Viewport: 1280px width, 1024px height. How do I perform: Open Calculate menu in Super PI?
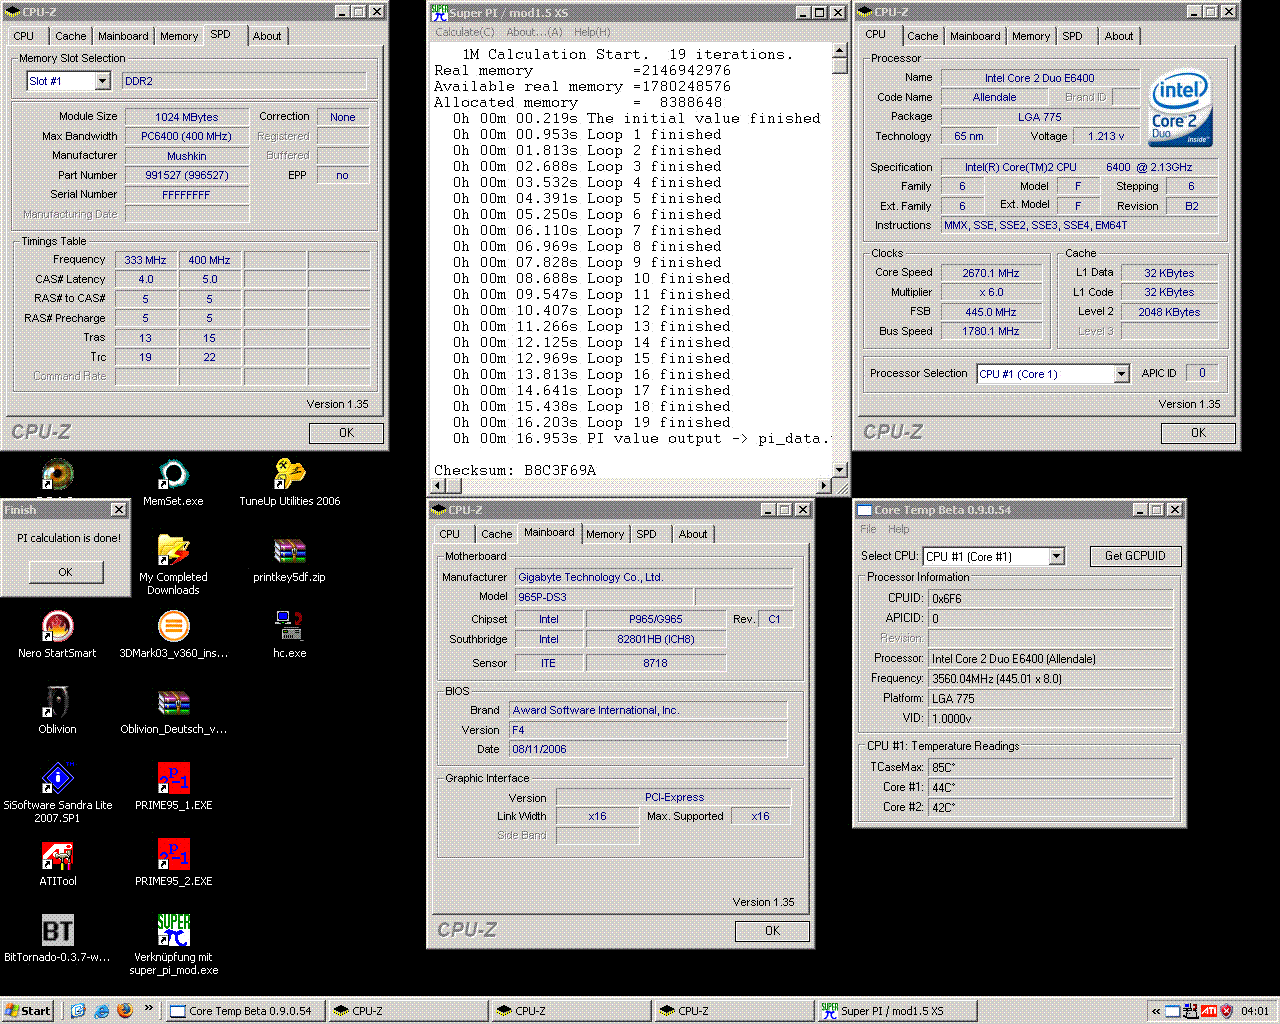(x=465, y=32)
